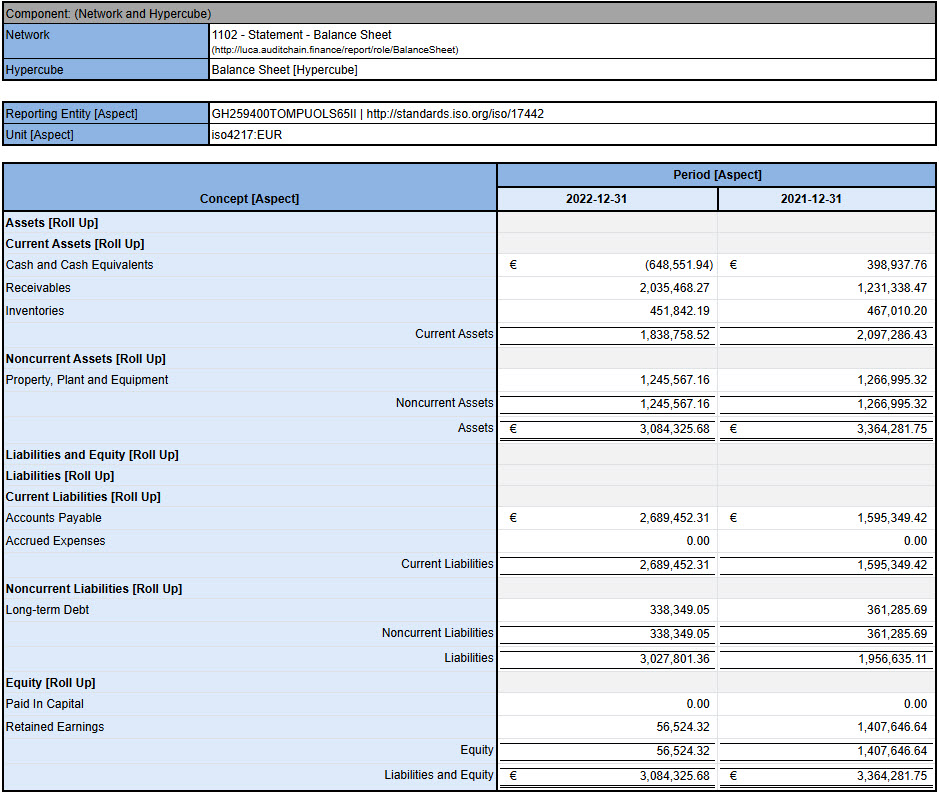Select the 1,956,635.11 Liabilities total
The width and height of the screenshot is (939, 794).
[892, 659]
